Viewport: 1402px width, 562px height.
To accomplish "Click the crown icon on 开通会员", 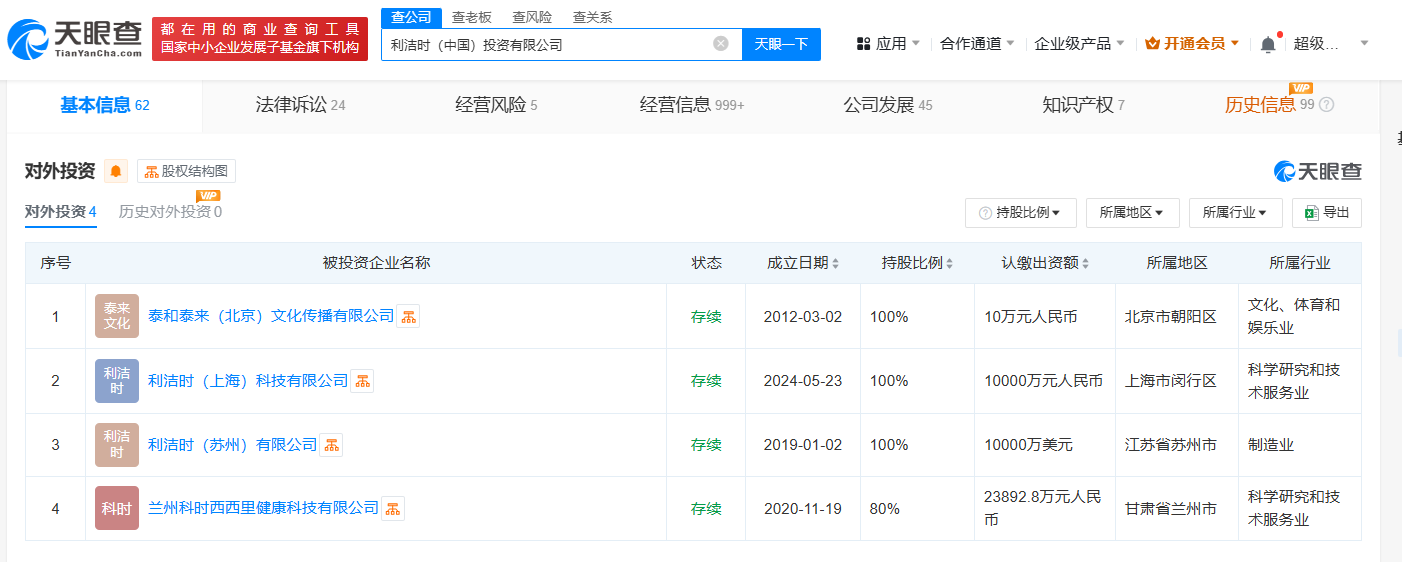I will coord(1152,44).
